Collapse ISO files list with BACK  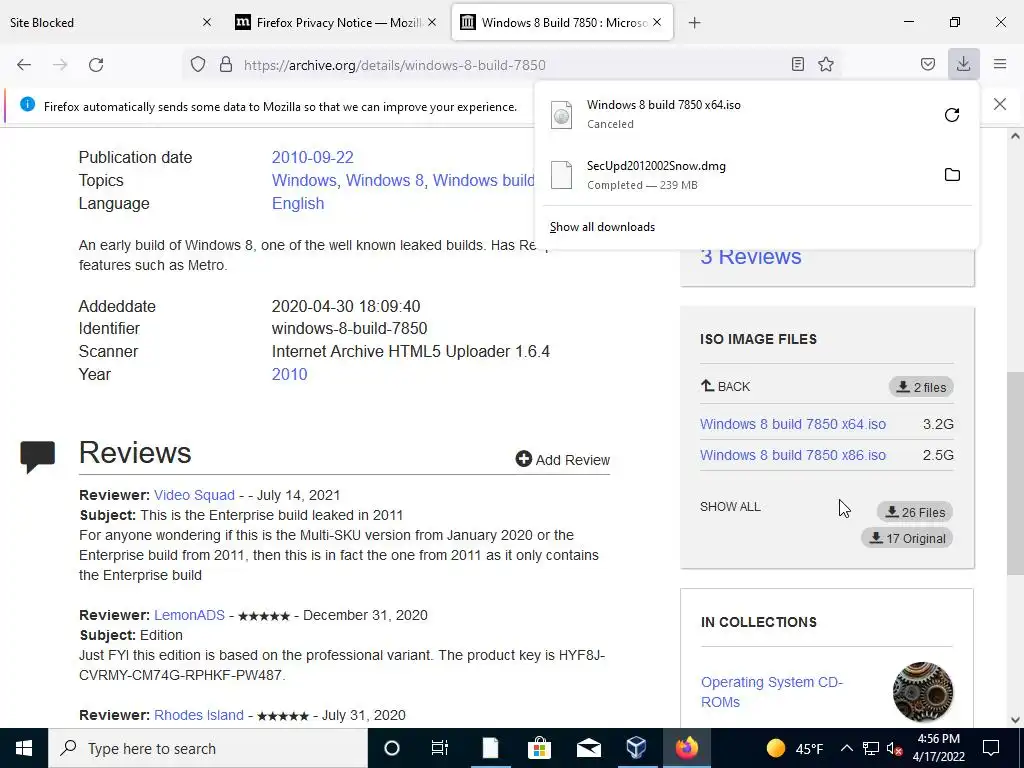[725, 387]
